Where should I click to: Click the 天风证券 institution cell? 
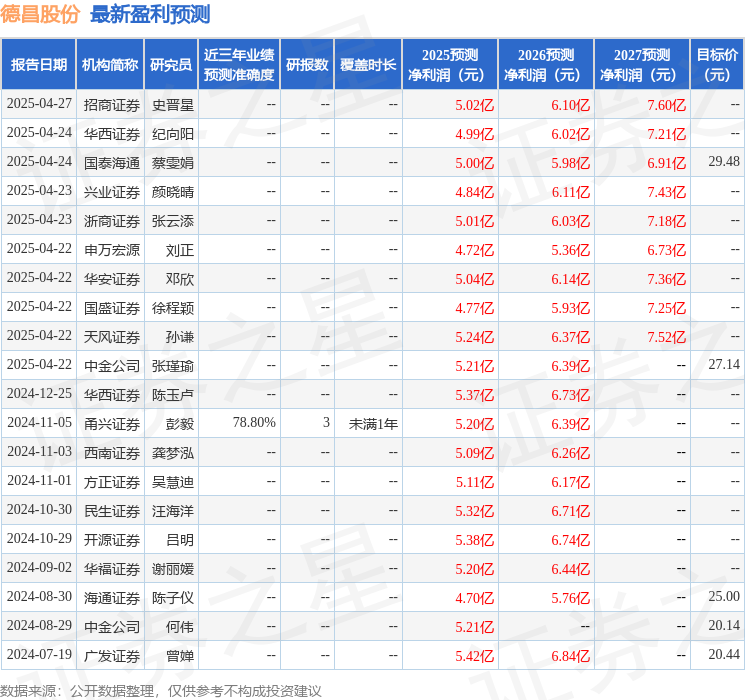click(112, 337)
